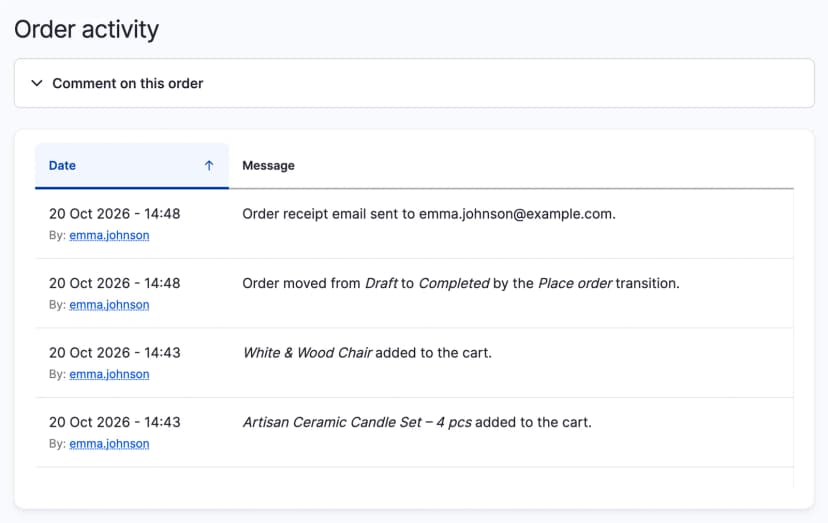
Task: Expand the Comment on this order chevron
Action: [x=36, y=83]
